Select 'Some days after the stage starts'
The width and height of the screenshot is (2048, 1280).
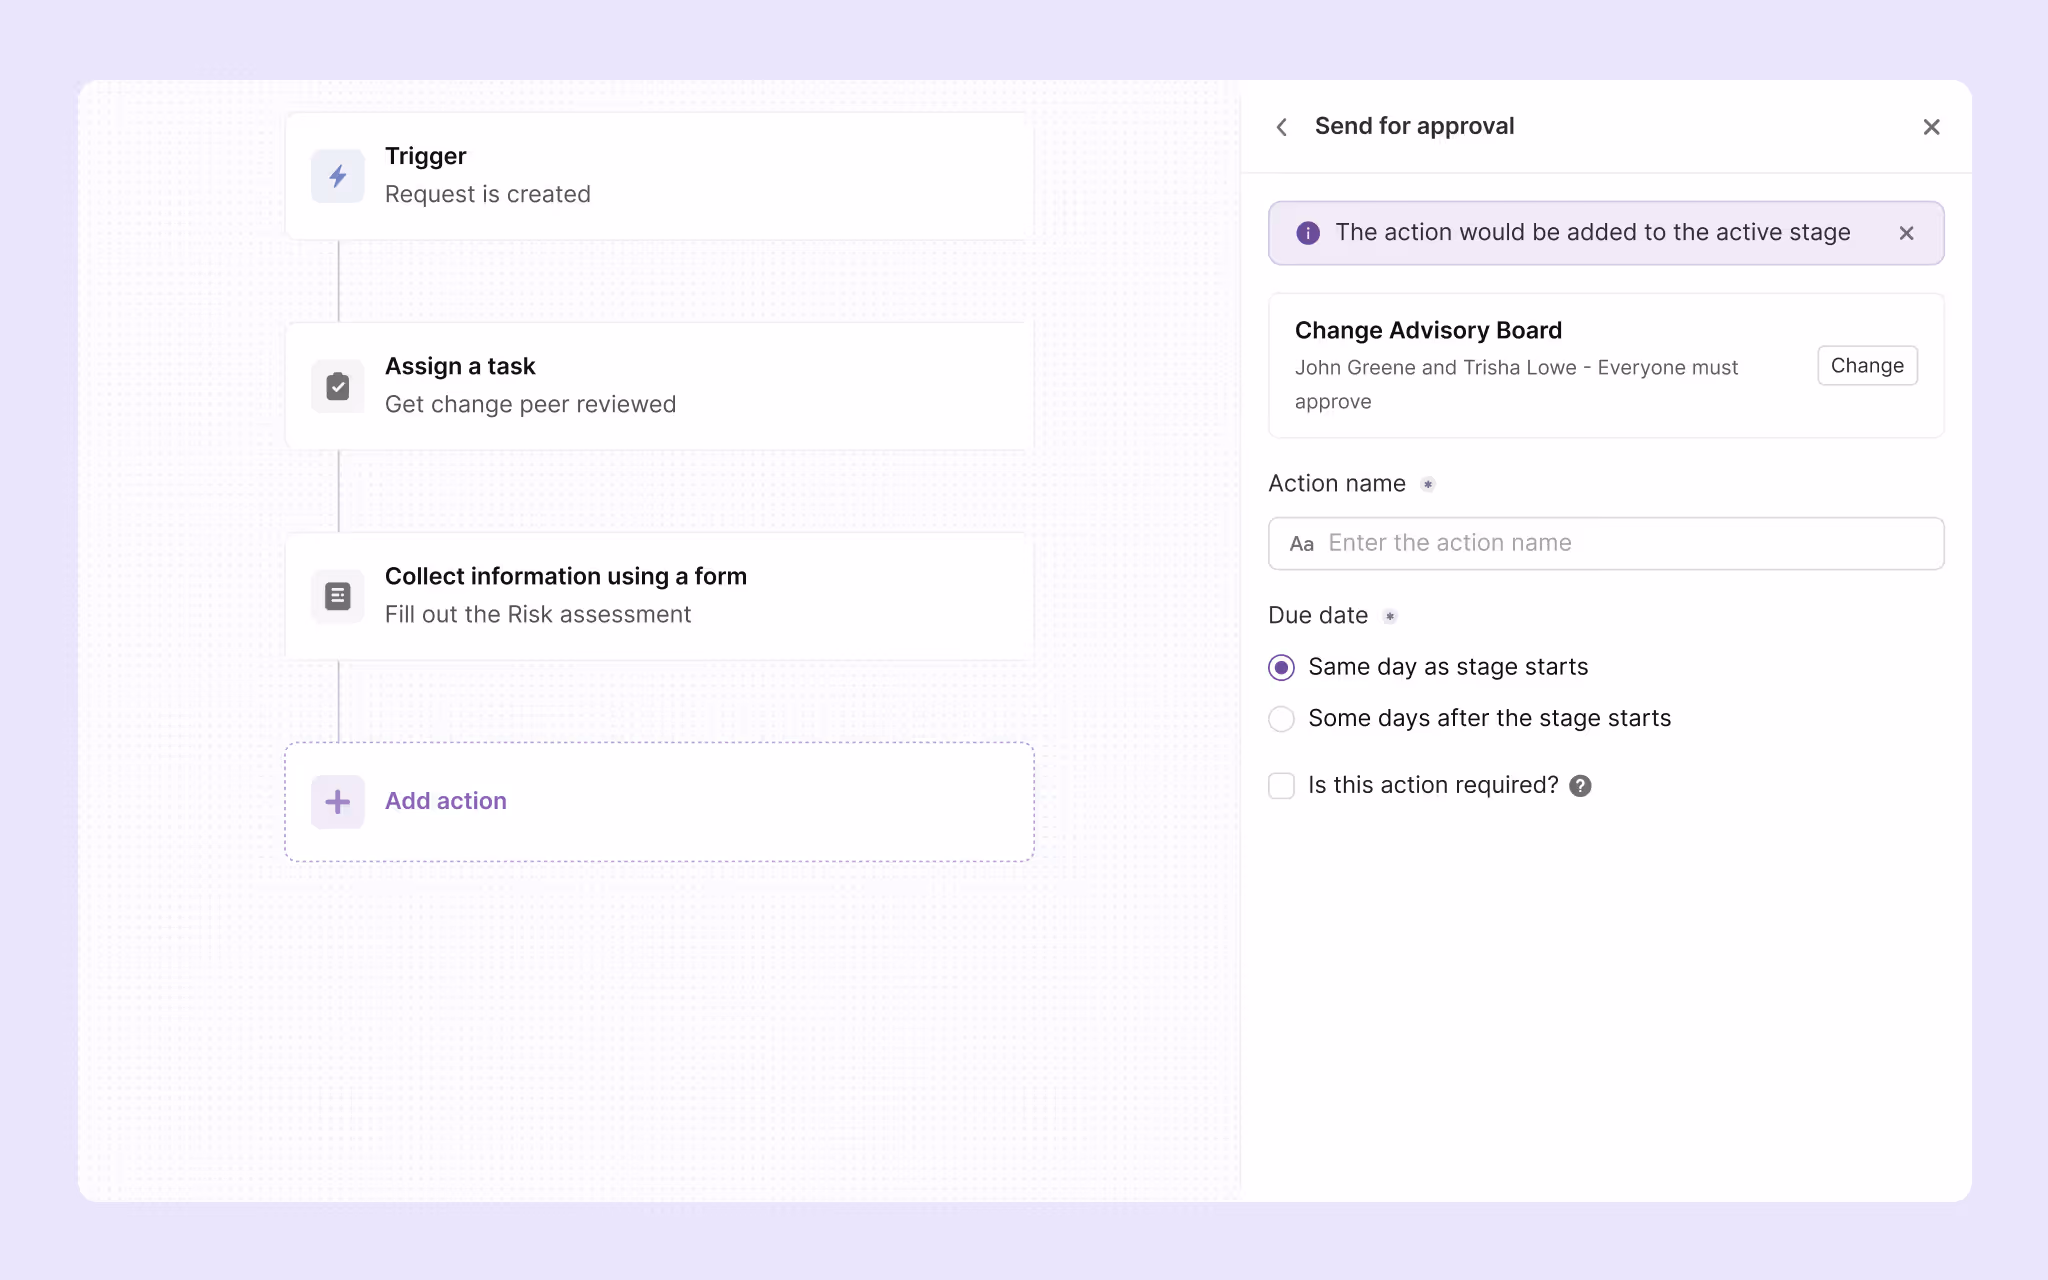(x=1281, y=718)
